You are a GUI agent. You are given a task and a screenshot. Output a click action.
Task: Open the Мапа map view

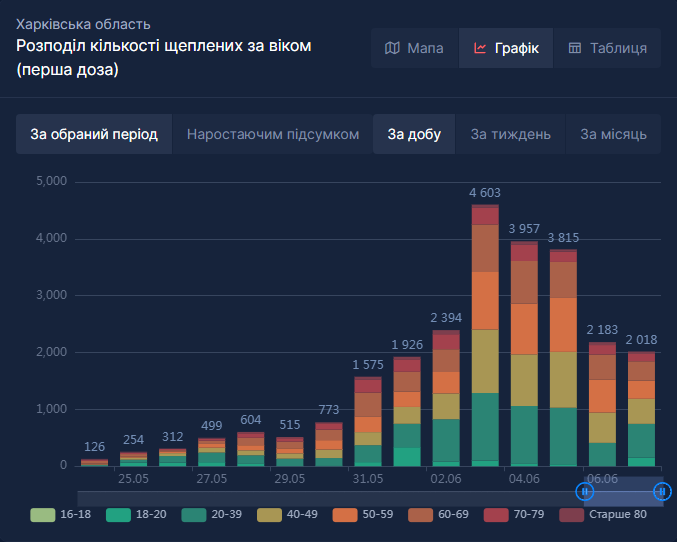click(x=414, y=48)
